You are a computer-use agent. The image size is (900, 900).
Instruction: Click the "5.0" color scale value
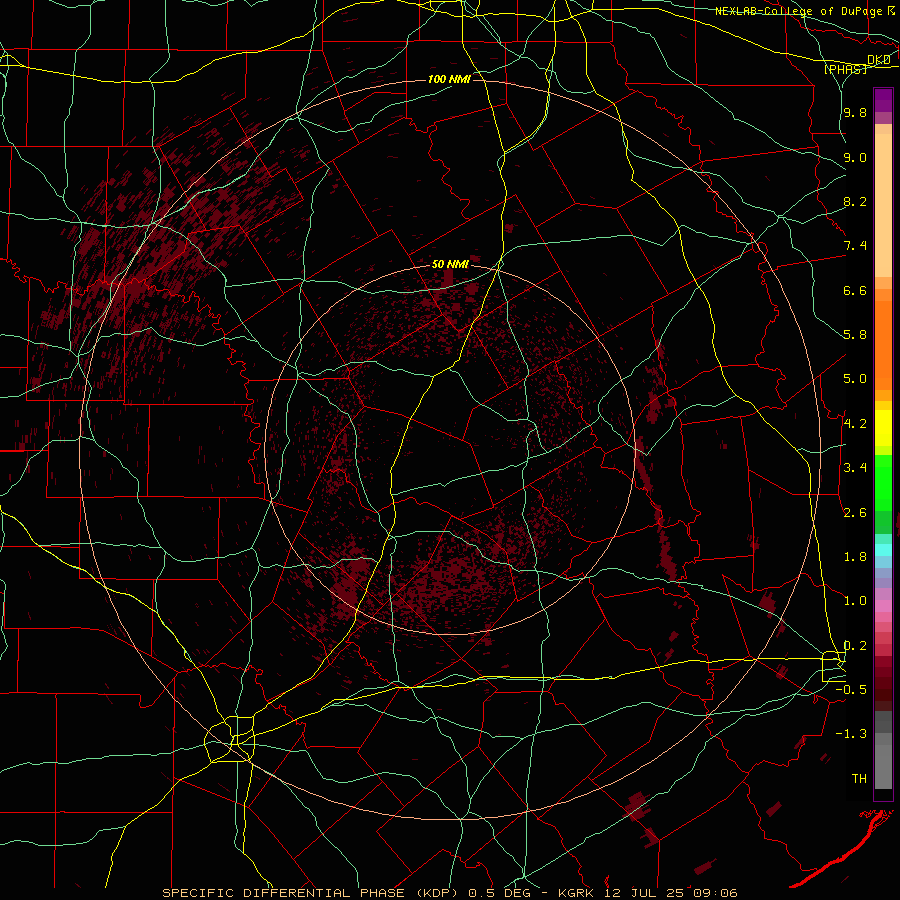[855, 379]
